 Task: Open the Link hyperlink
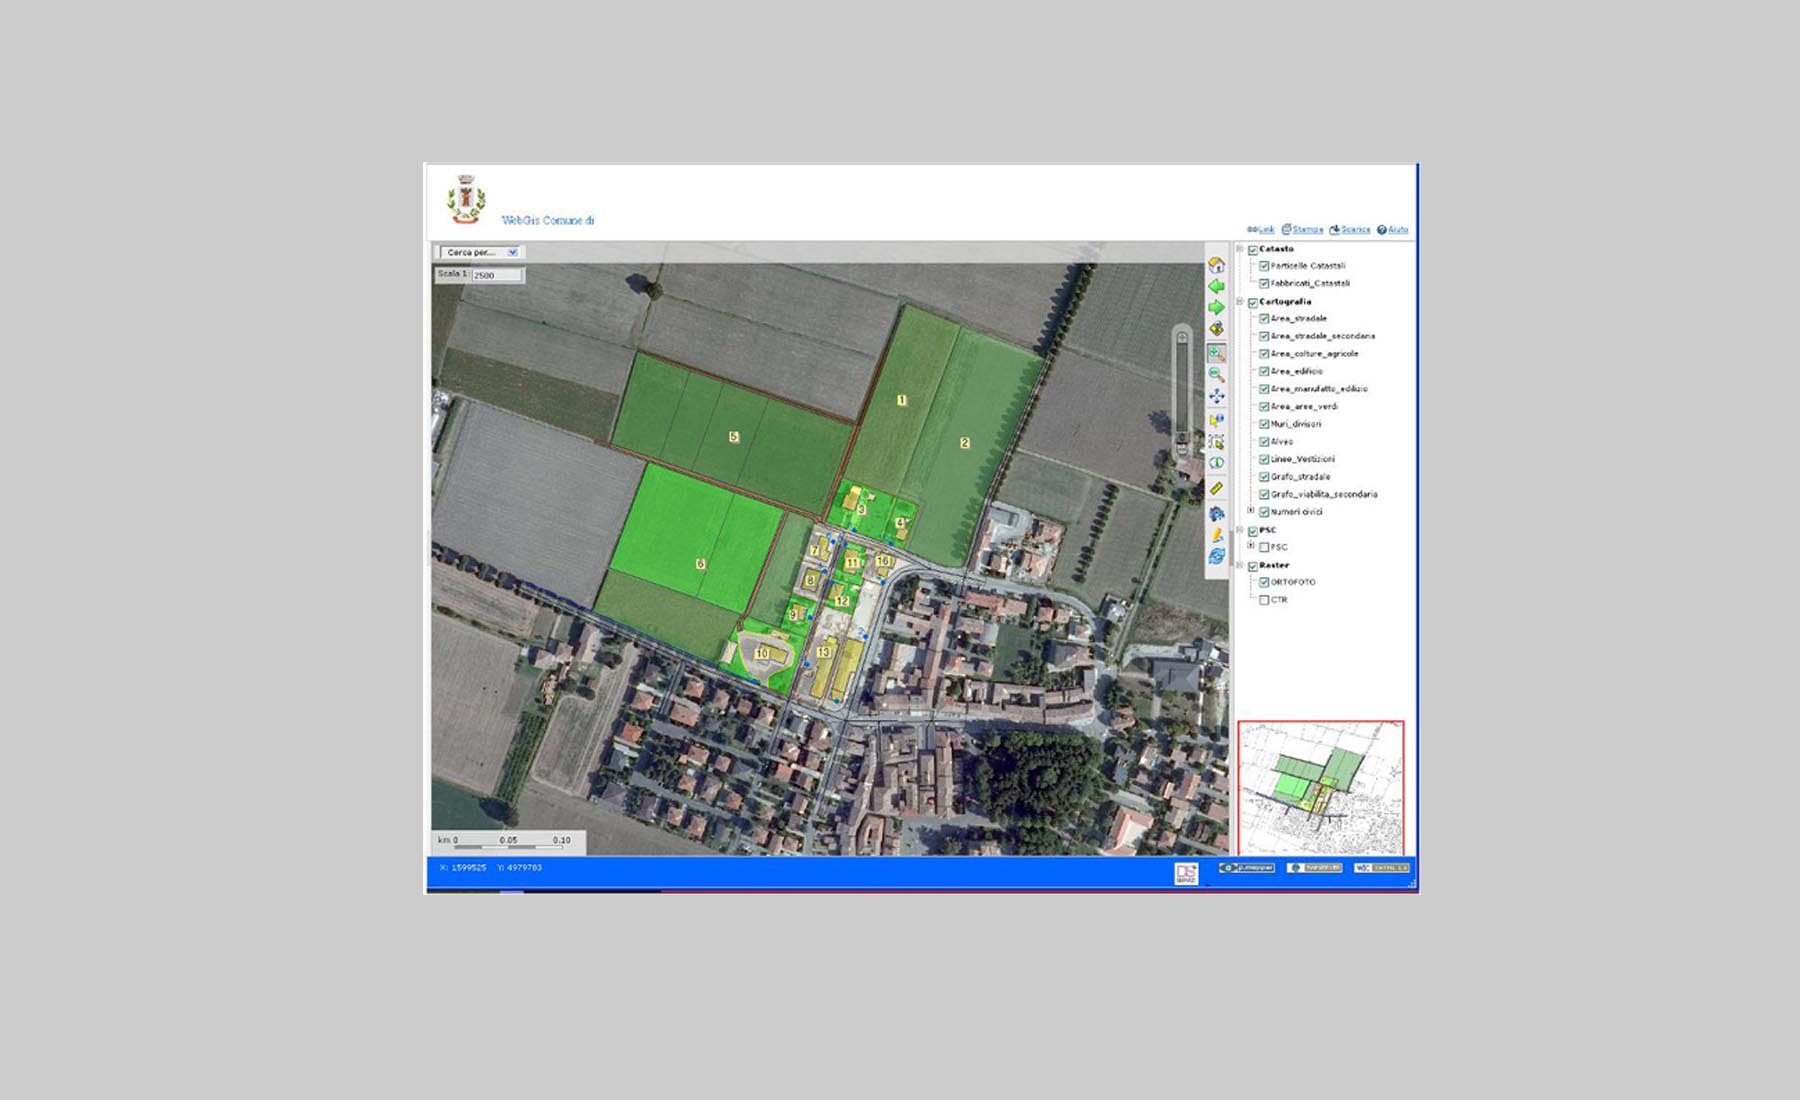1266,230
